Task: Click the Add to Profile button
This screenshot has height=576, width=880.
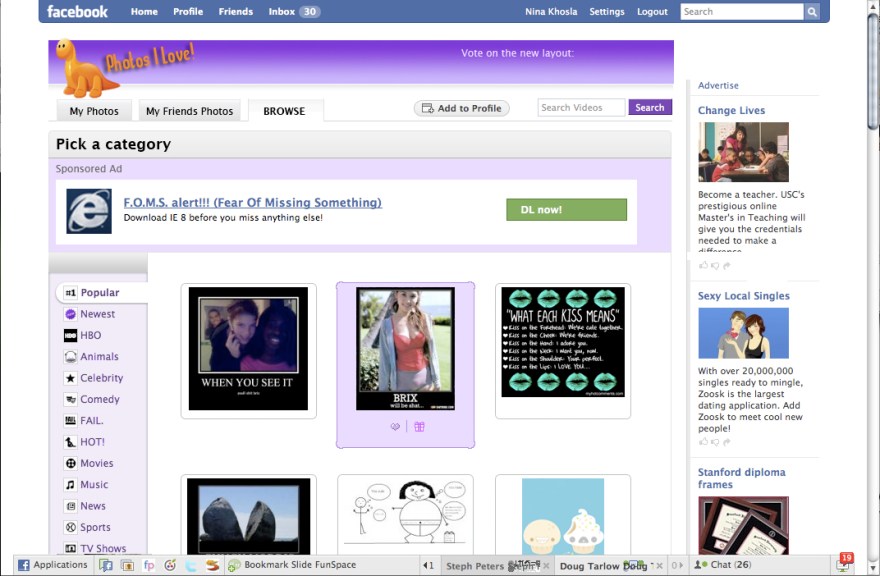Action: point(461,108)
